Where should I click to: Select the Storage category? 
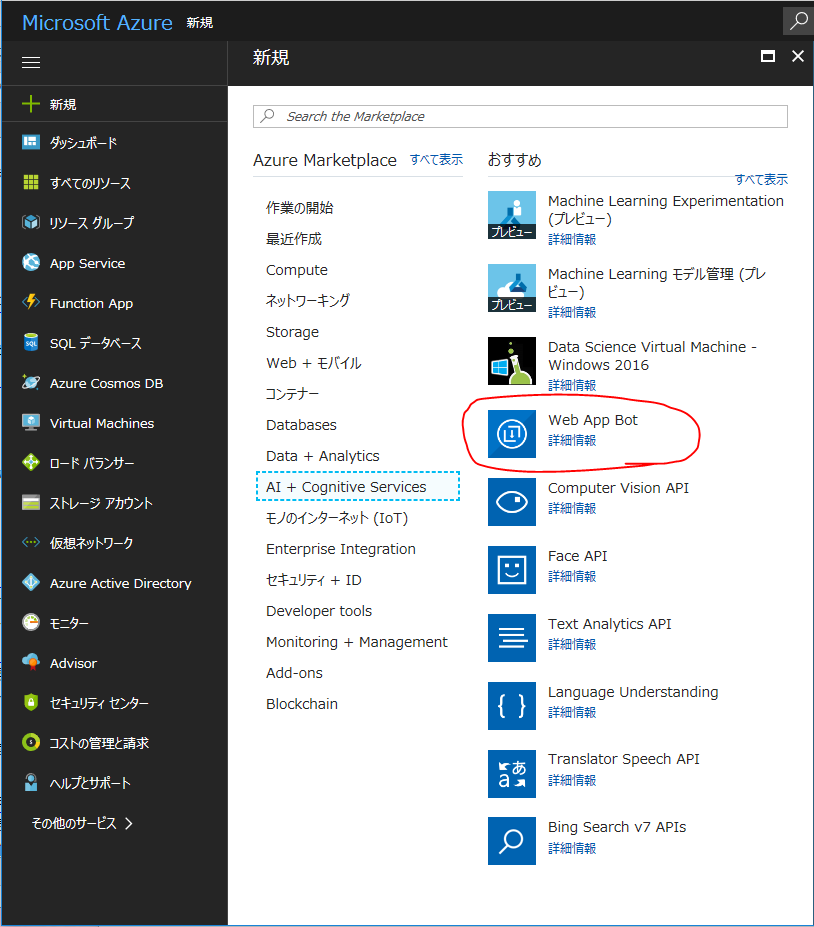(292, 332)
